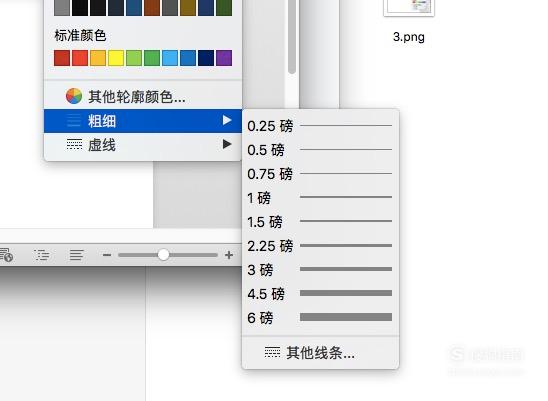Click the plus zoom in button
Viewport: 548px width, 401px height.
229,255
